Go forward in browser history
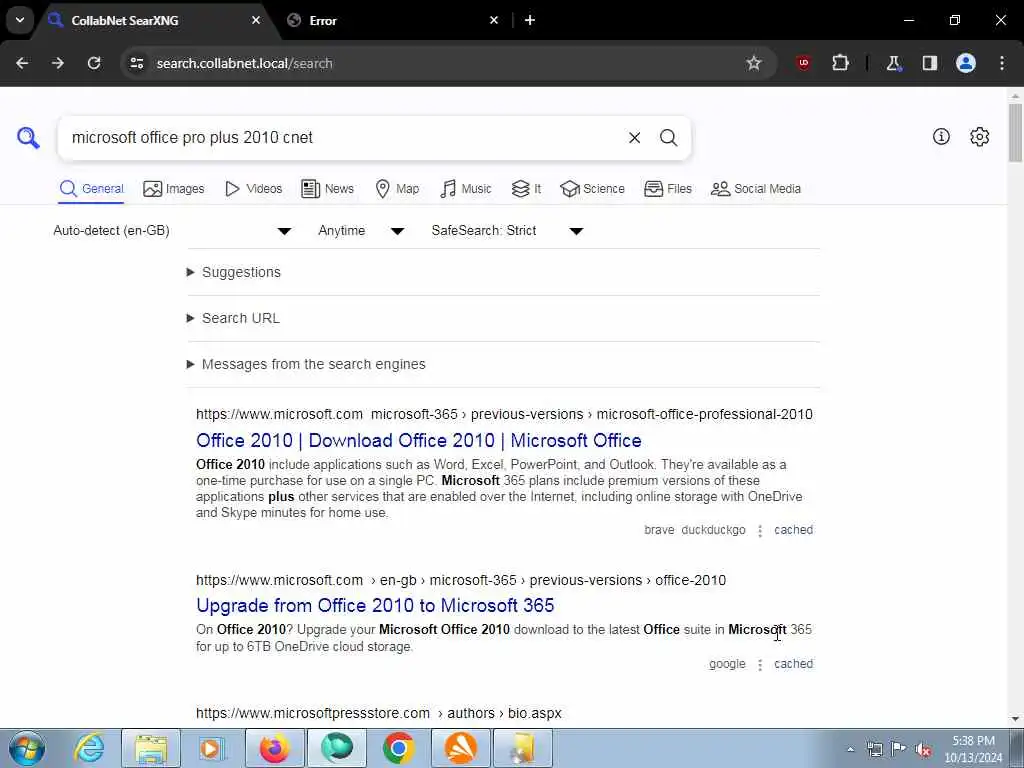Screen dimensions: 1024x768 pos(58,63)
